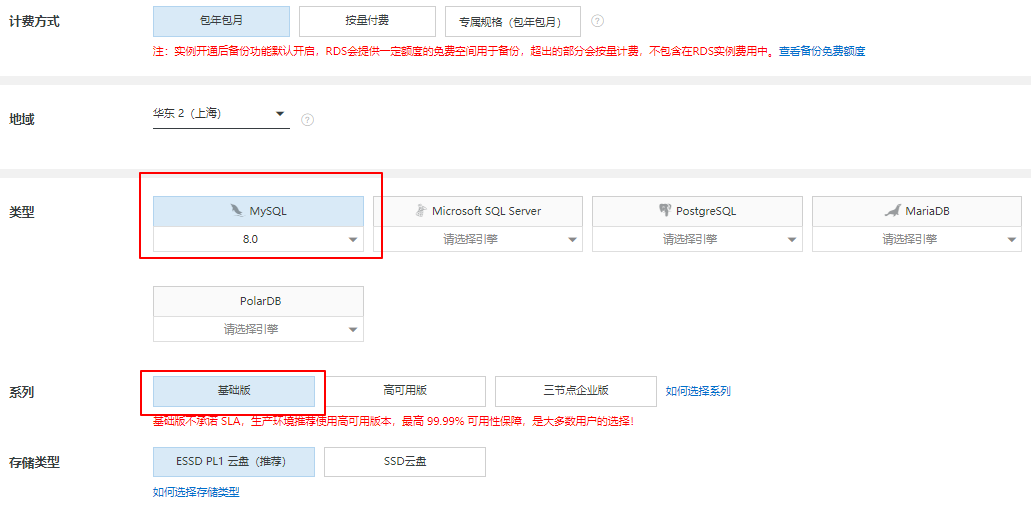Select SSD云盘 storage type
Viewport: 1031px width, 512px height.
click(x=405, y=462)
